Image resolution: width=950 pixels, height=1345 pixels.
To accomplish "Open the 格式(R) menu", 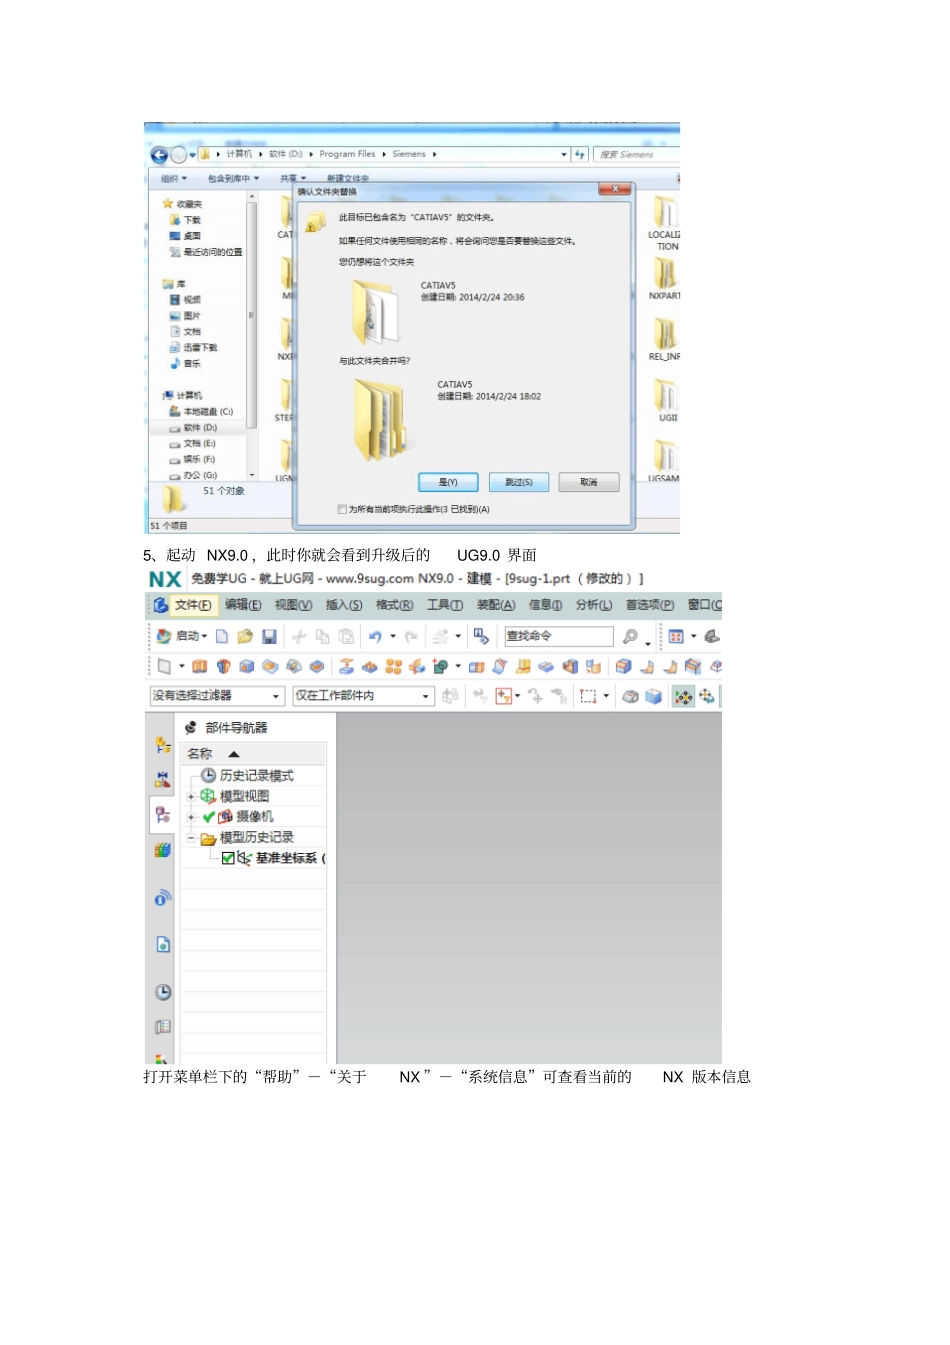I will click(x=394, y=605).
